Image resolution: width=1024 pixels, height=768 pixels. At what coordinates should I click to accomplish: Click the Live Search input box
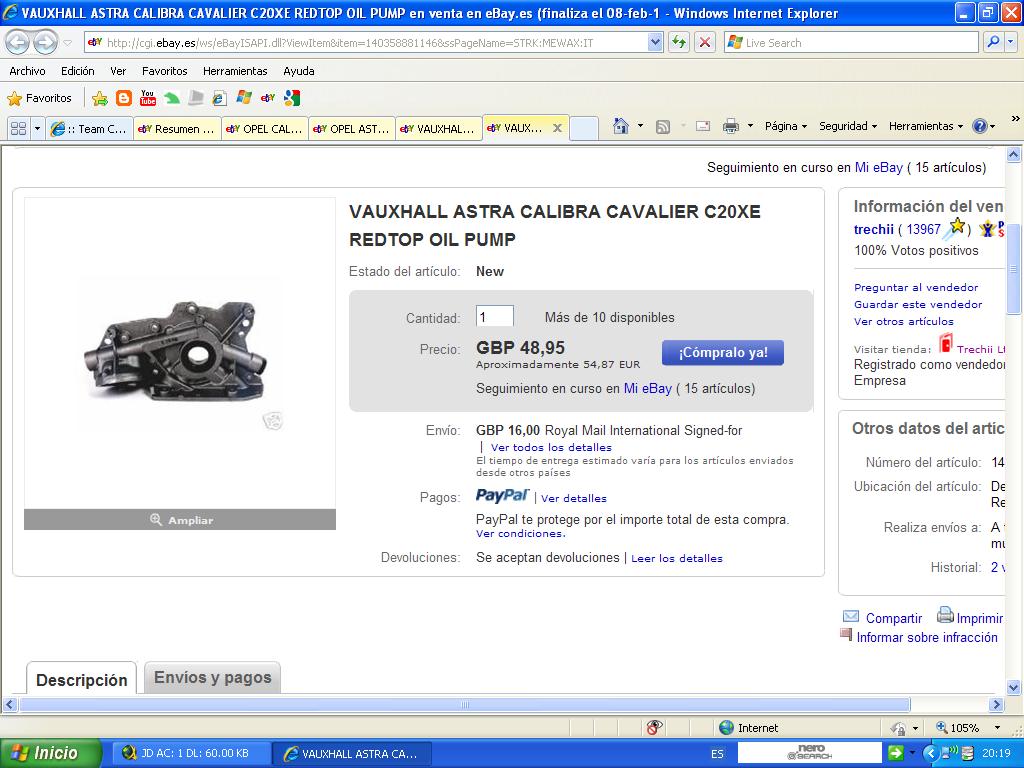pyautogui.click(x=851, y=42)
